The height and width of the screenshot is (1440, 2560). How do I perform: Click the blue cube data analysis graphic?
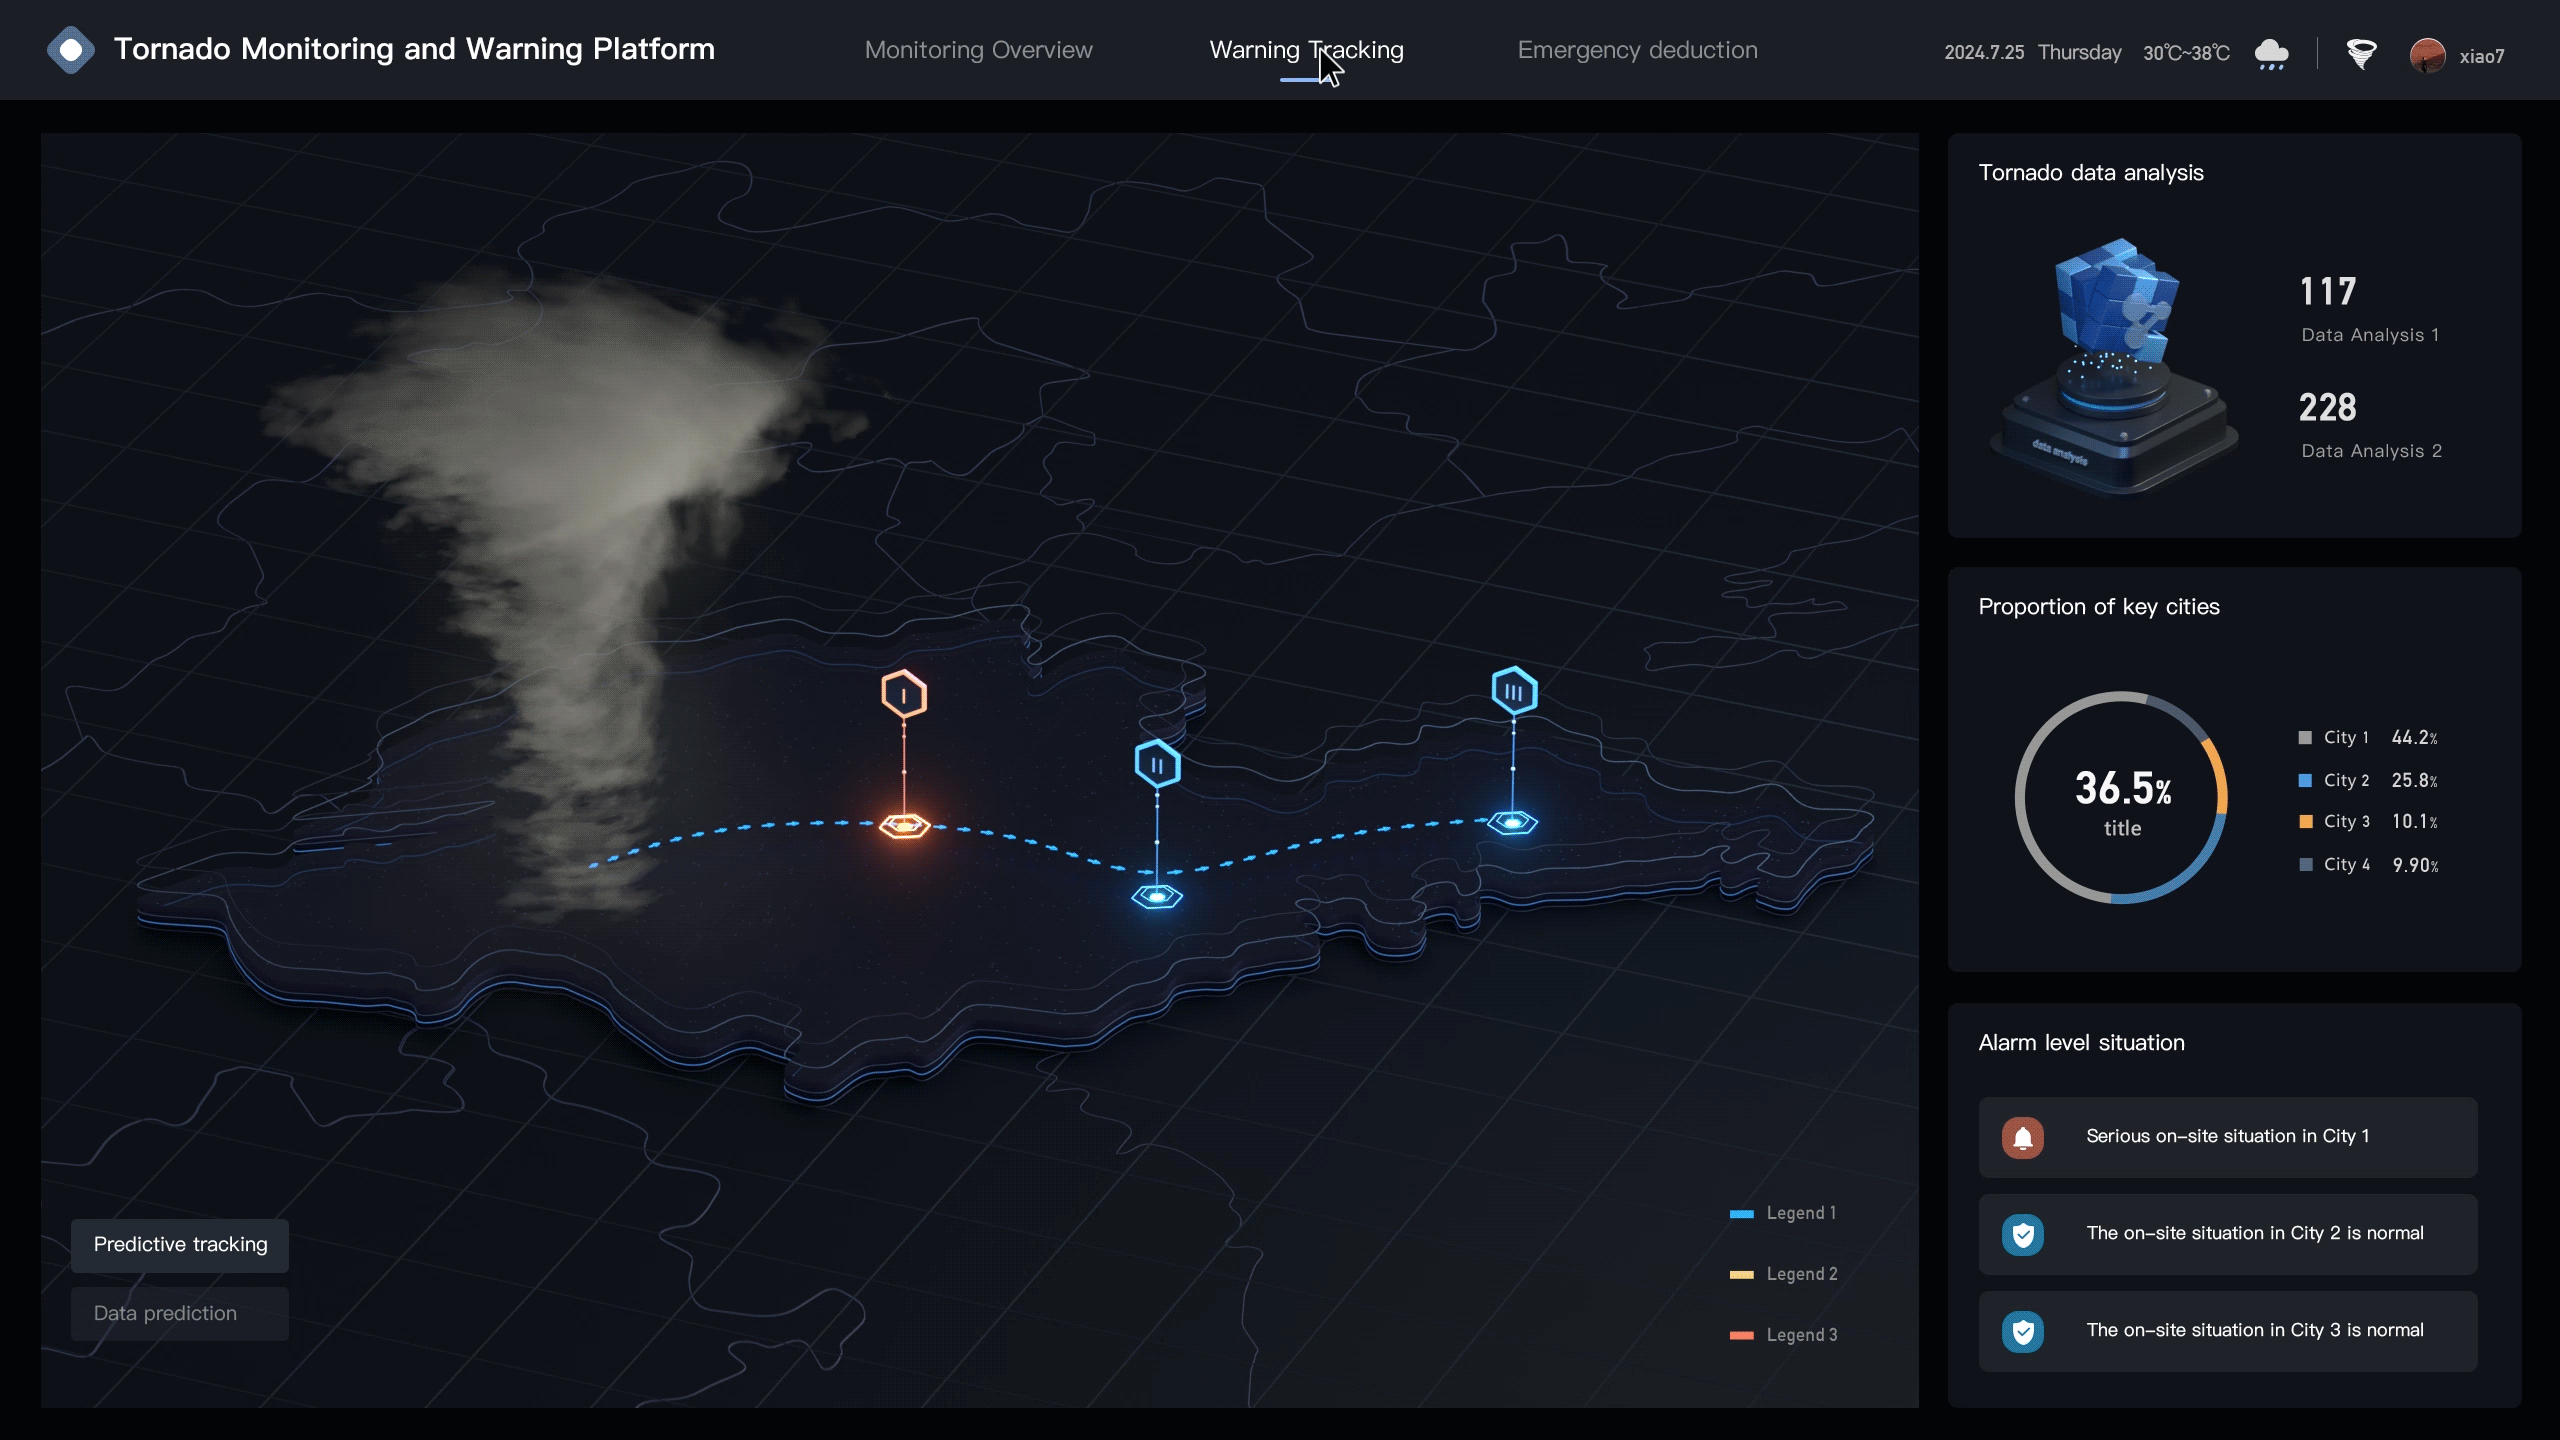point(2116,300)
